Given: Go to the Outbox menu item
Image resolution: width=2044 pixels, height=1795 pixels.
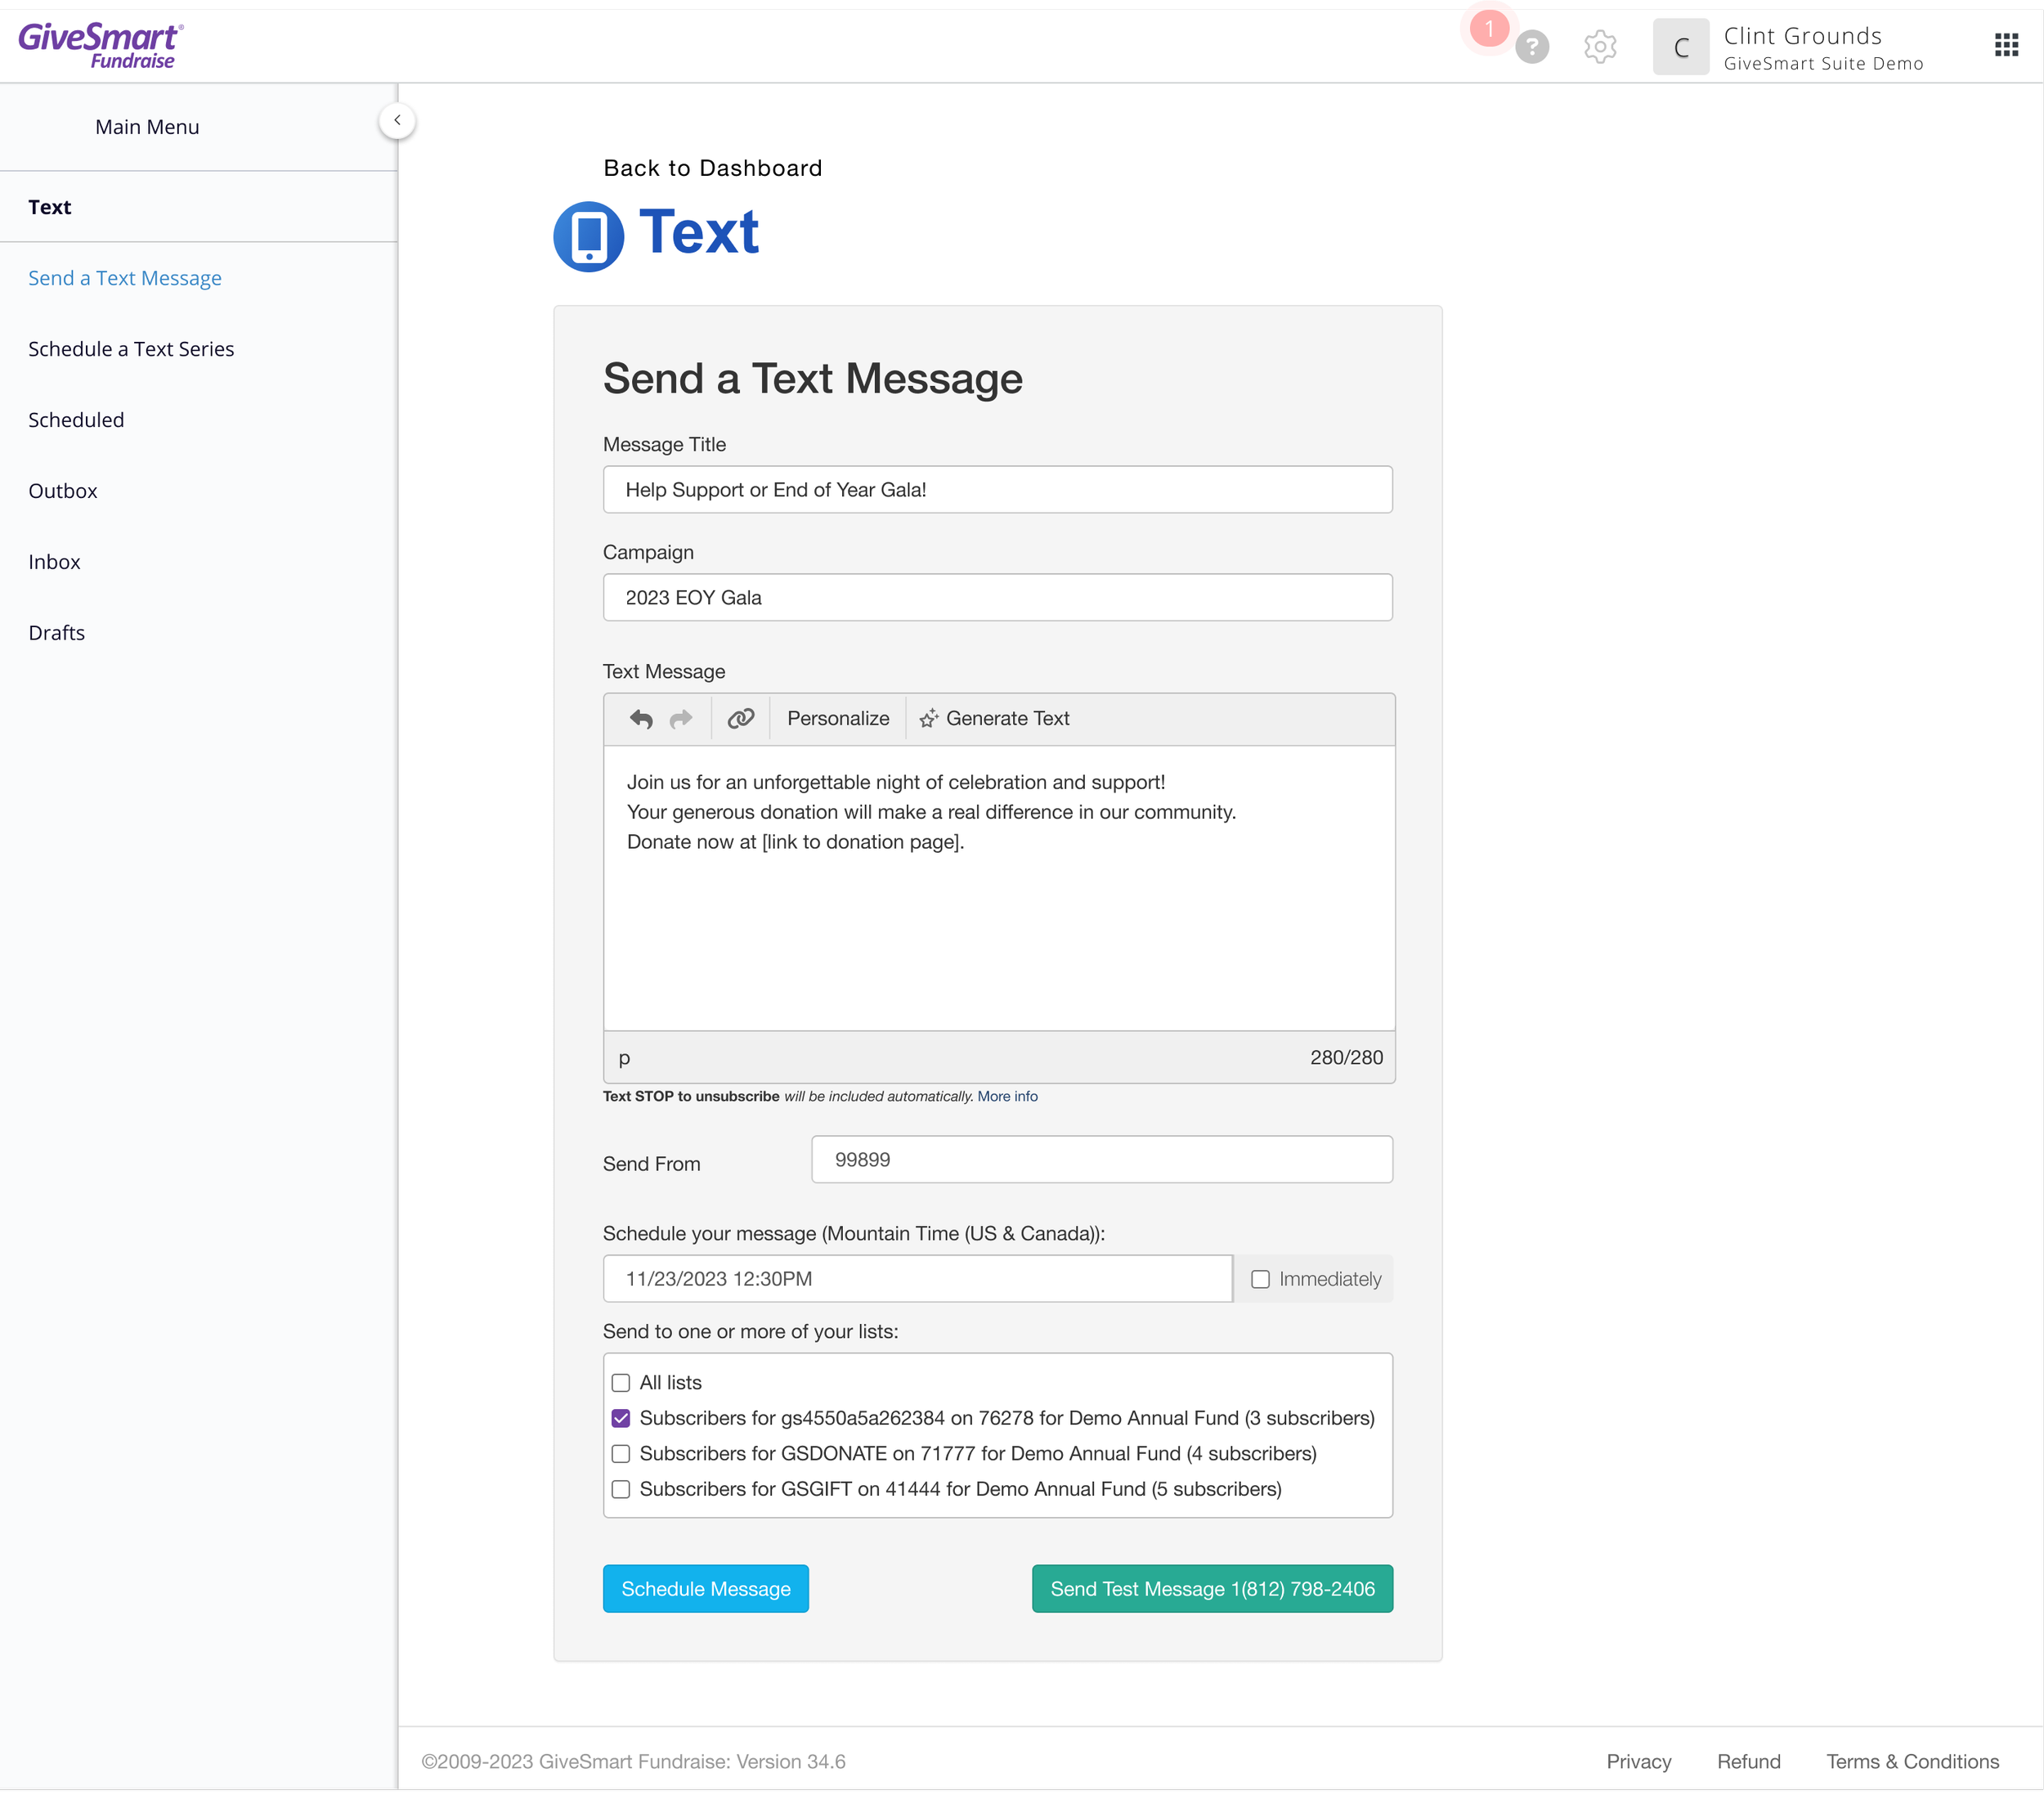Looking at the screenshot, I should pyautogui.click(x=63, y=491).
